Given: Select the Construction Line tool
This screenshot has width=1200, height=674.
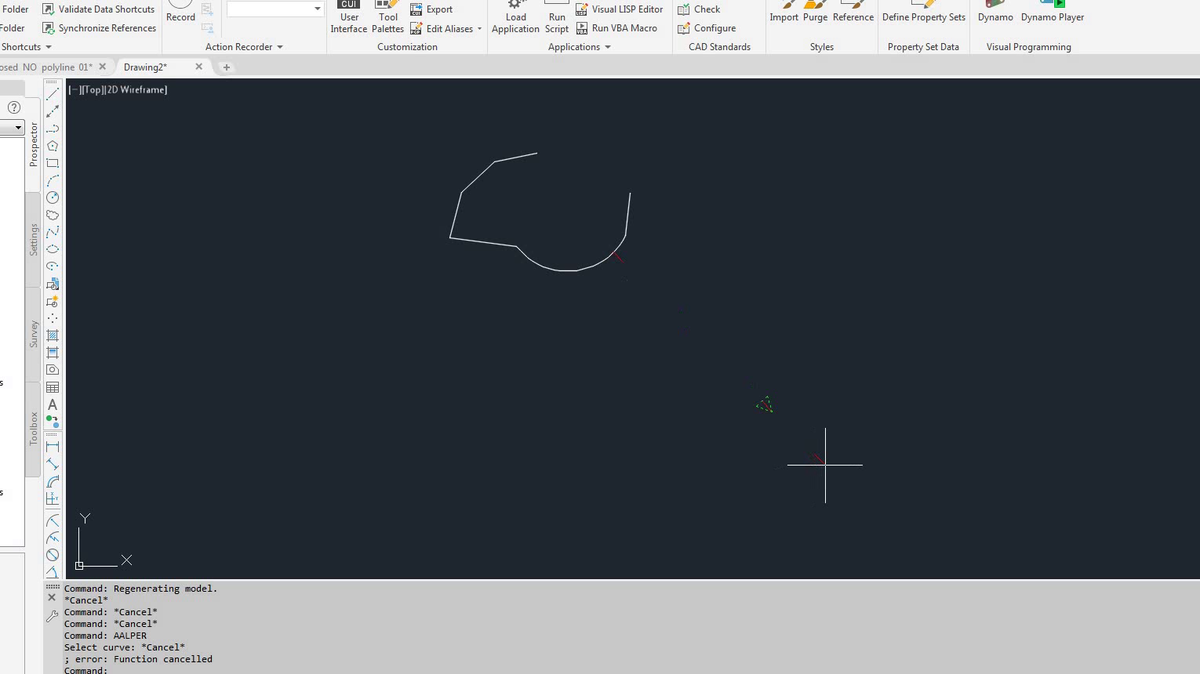Looking at the screenshot, I should point(53,109).
